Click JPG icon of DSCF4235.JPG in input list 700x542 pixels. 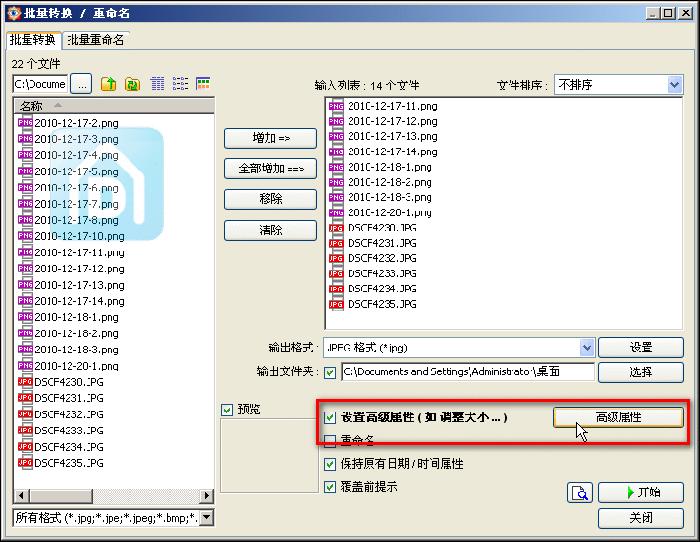tap(336, 304)
